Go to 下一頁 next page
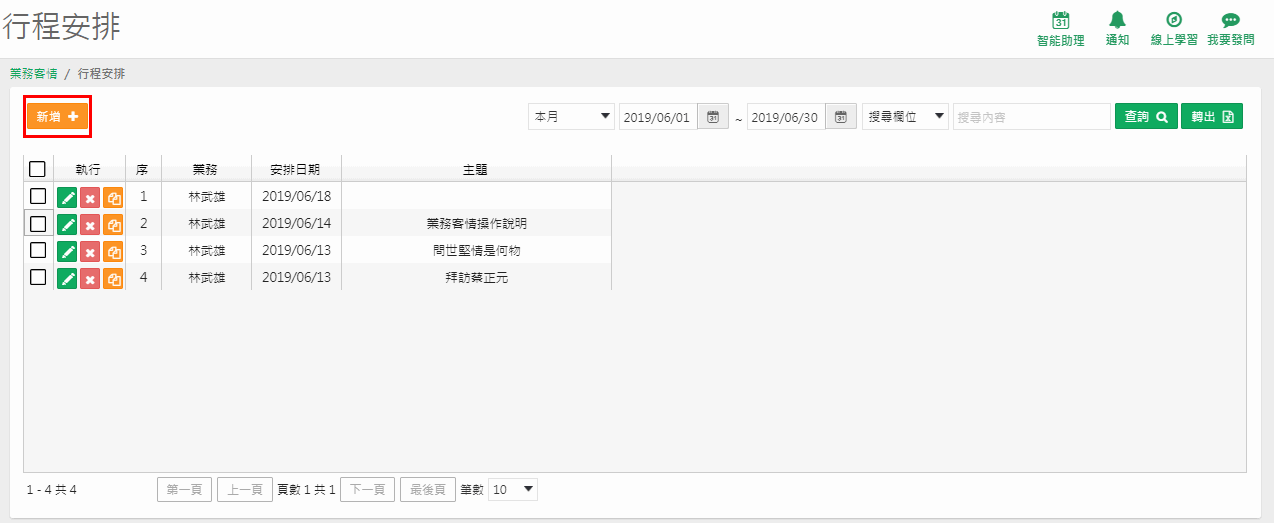 pyautogui.click(x=368, y=489)
